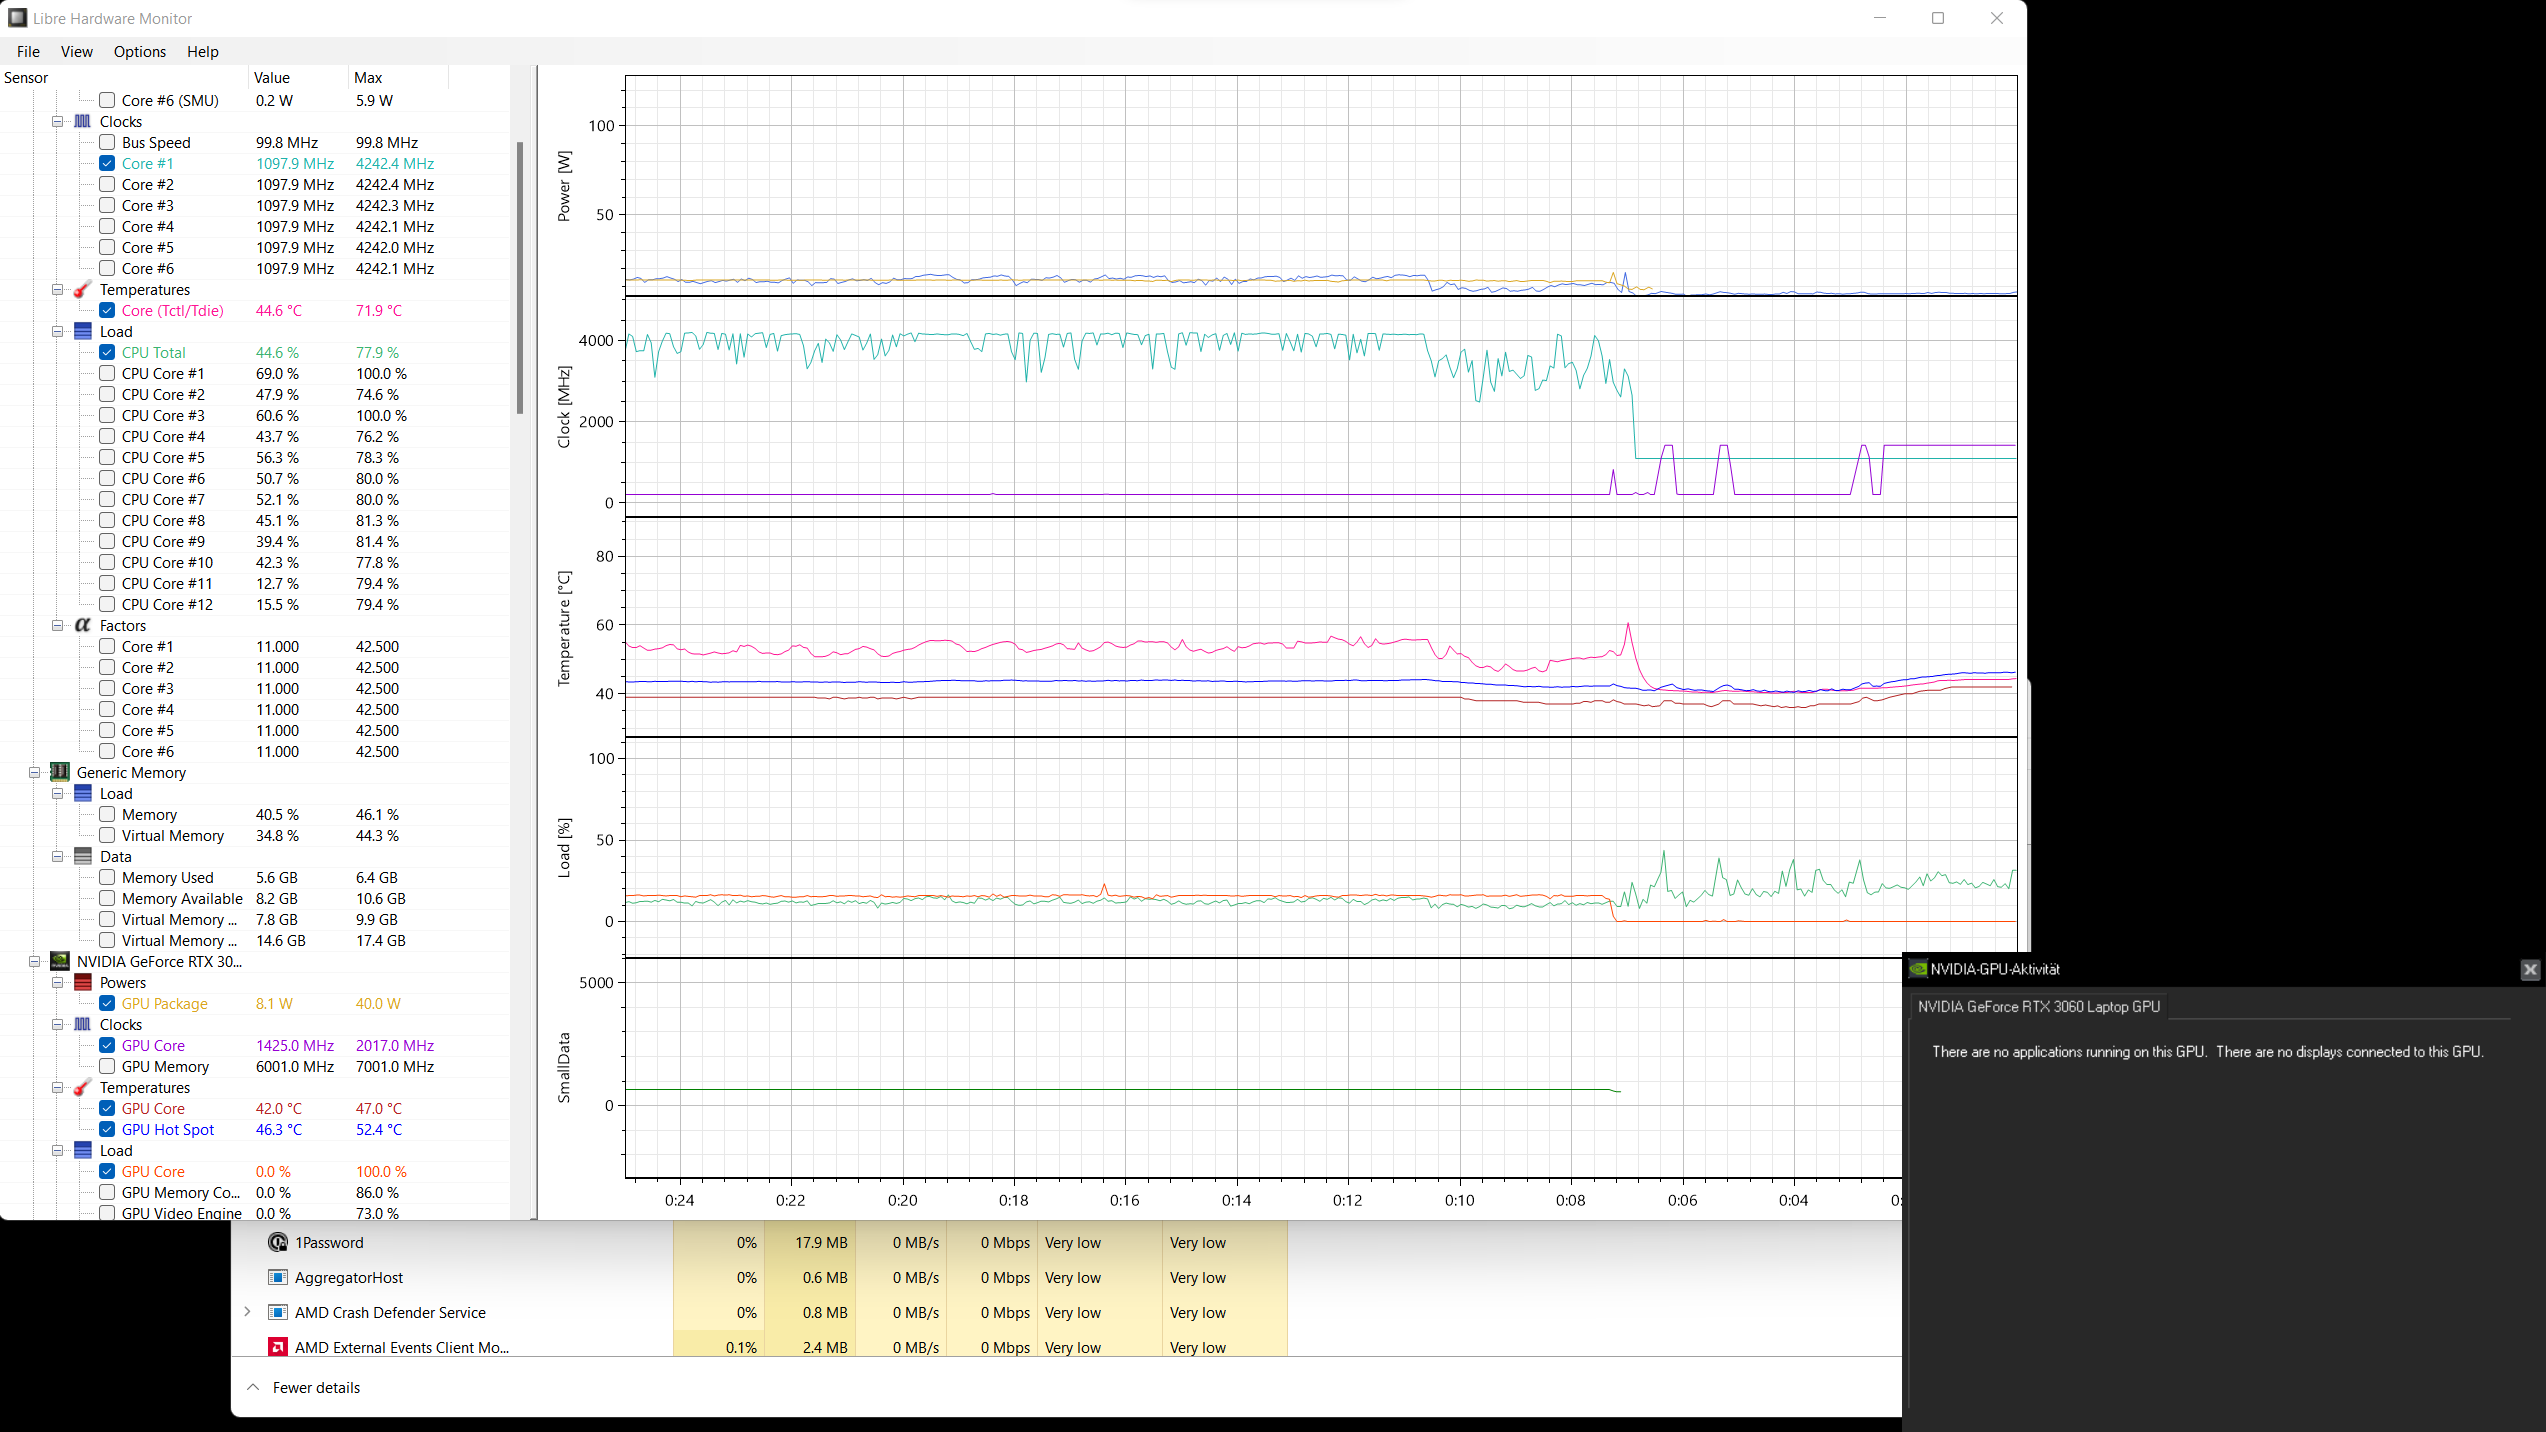Uncheck the CPU Total load checkbox
The height and width of the screenshot is (1432, 2546).
pyautogui.click(x=107, y=352)
